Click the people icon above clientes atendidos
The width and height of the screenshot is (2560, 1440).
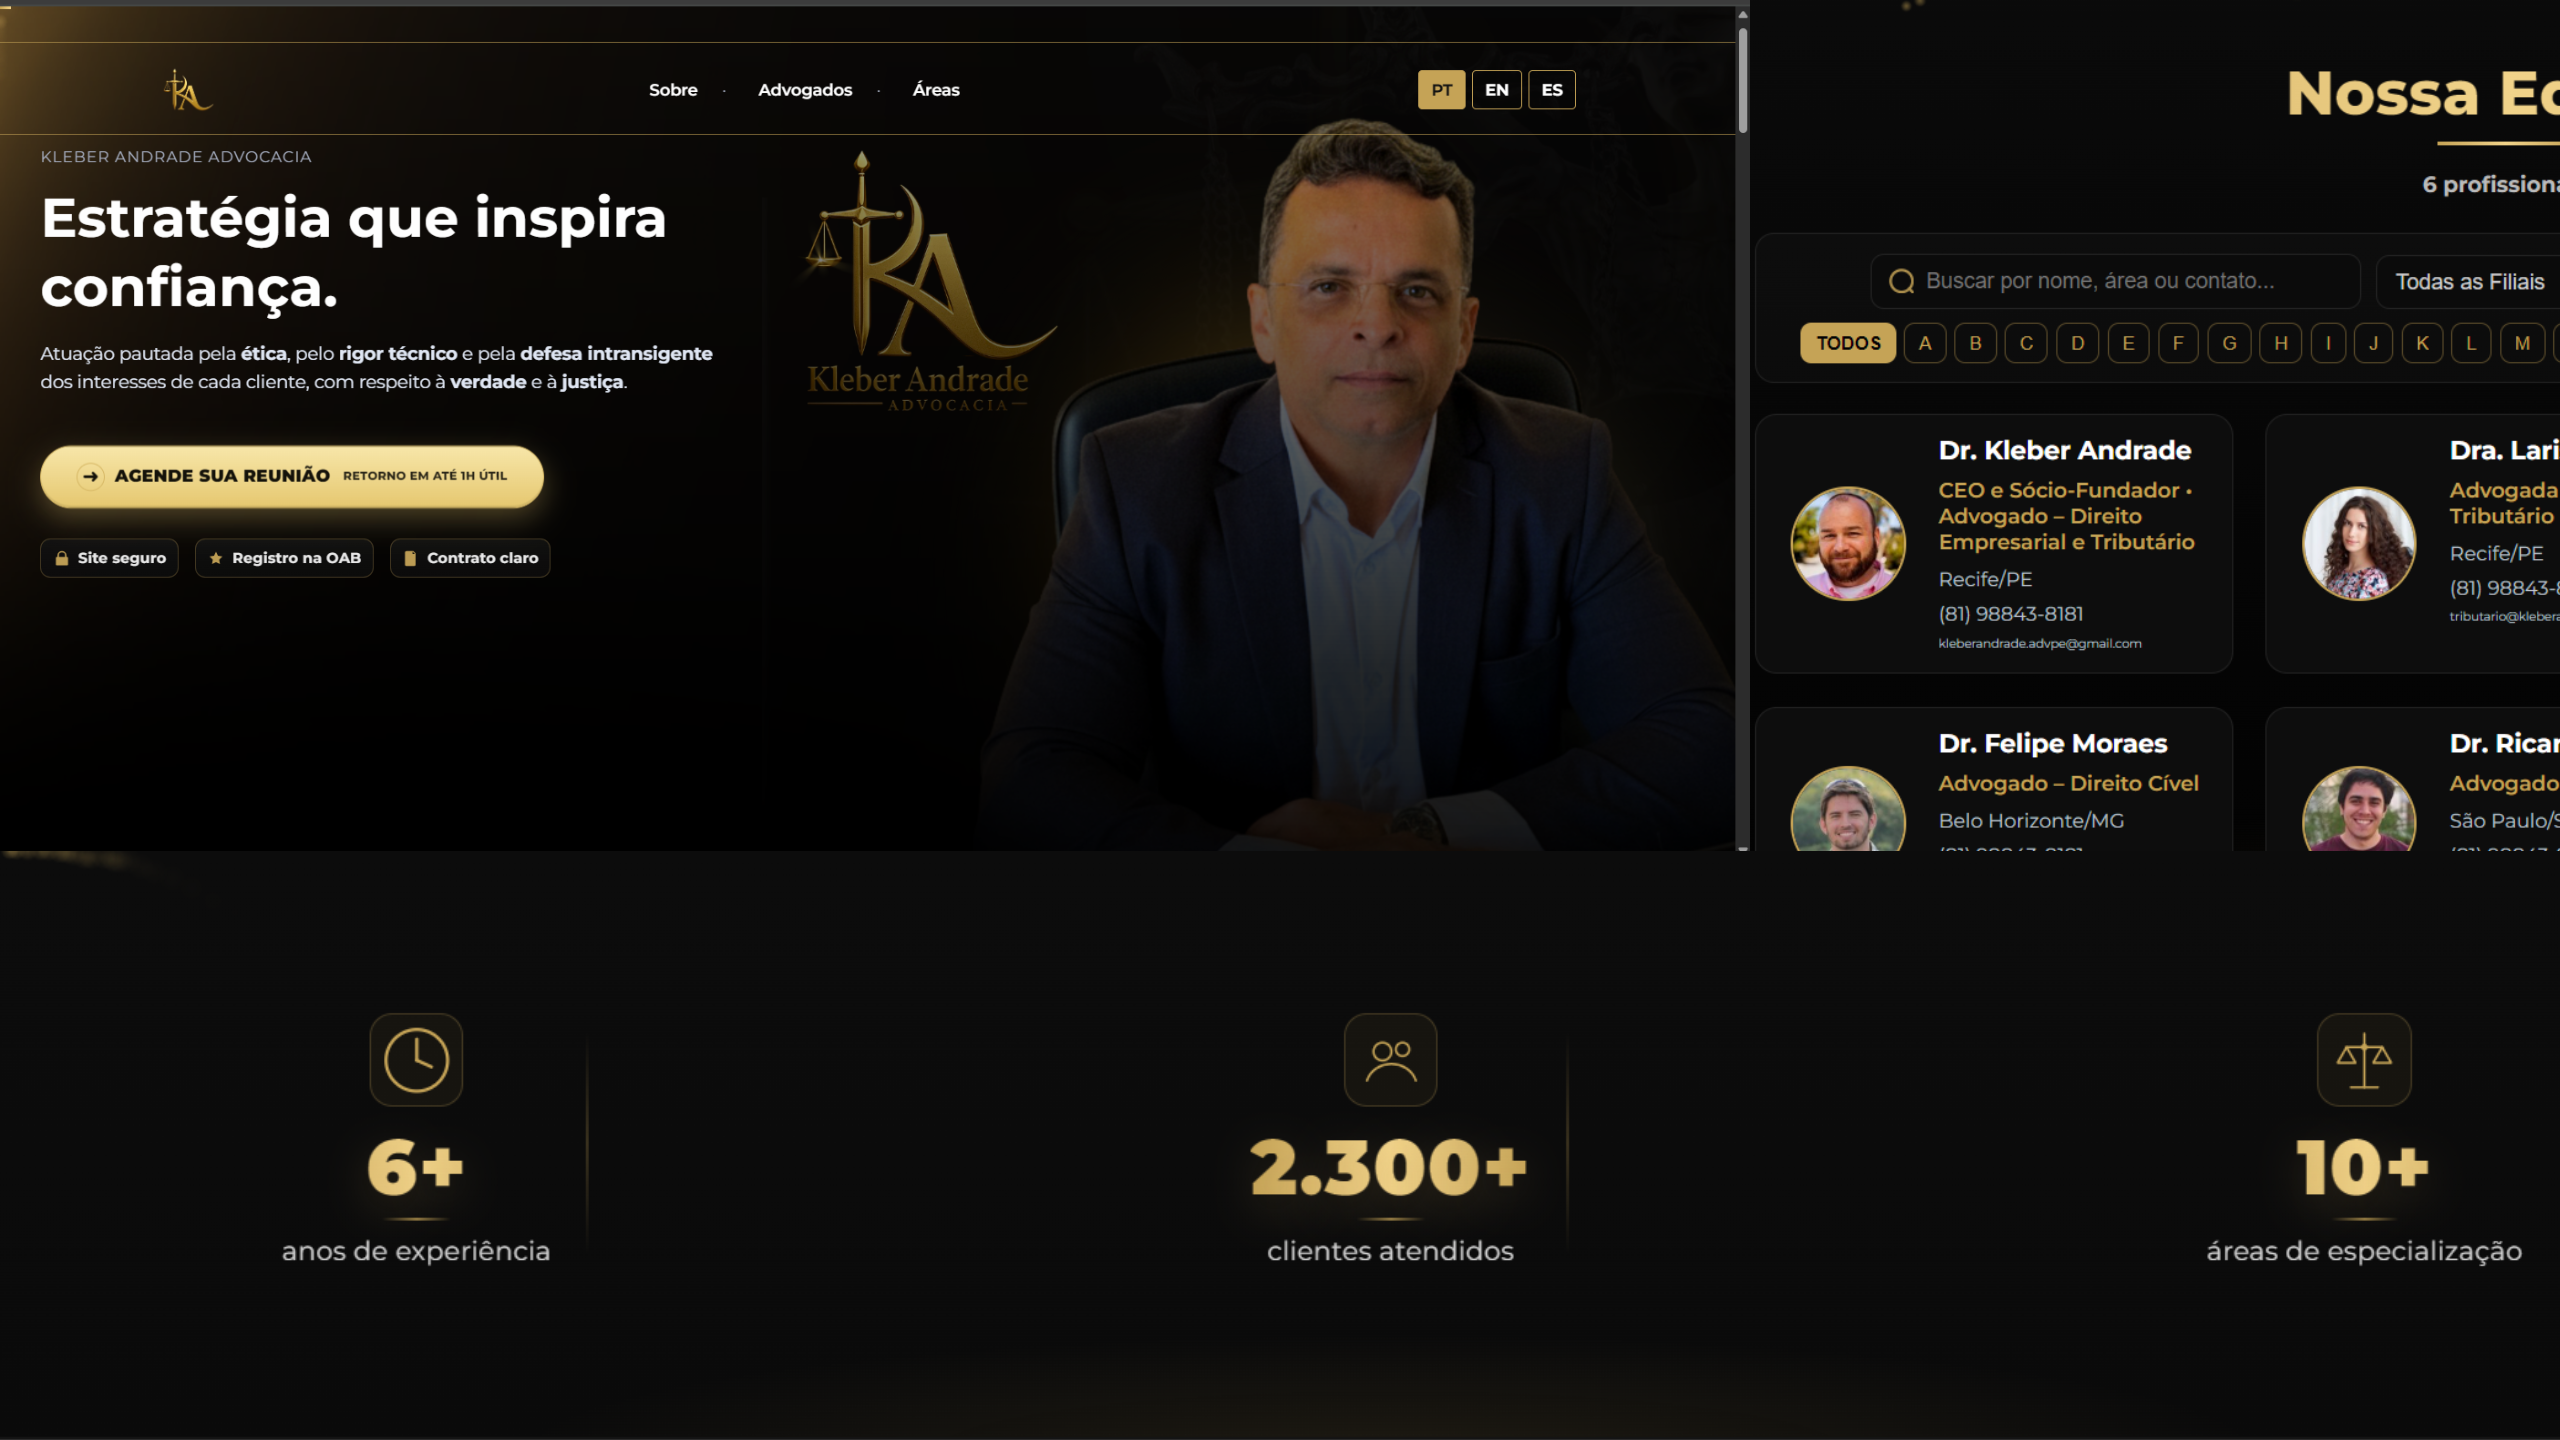[1391, 1060]
